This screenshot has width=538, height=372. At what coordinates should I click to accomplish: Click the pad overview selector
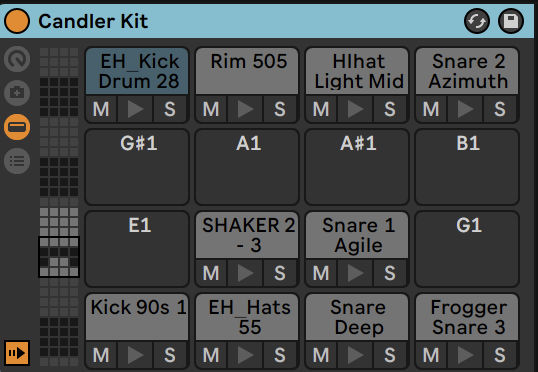pyautogui.click(x=59, y=257)
